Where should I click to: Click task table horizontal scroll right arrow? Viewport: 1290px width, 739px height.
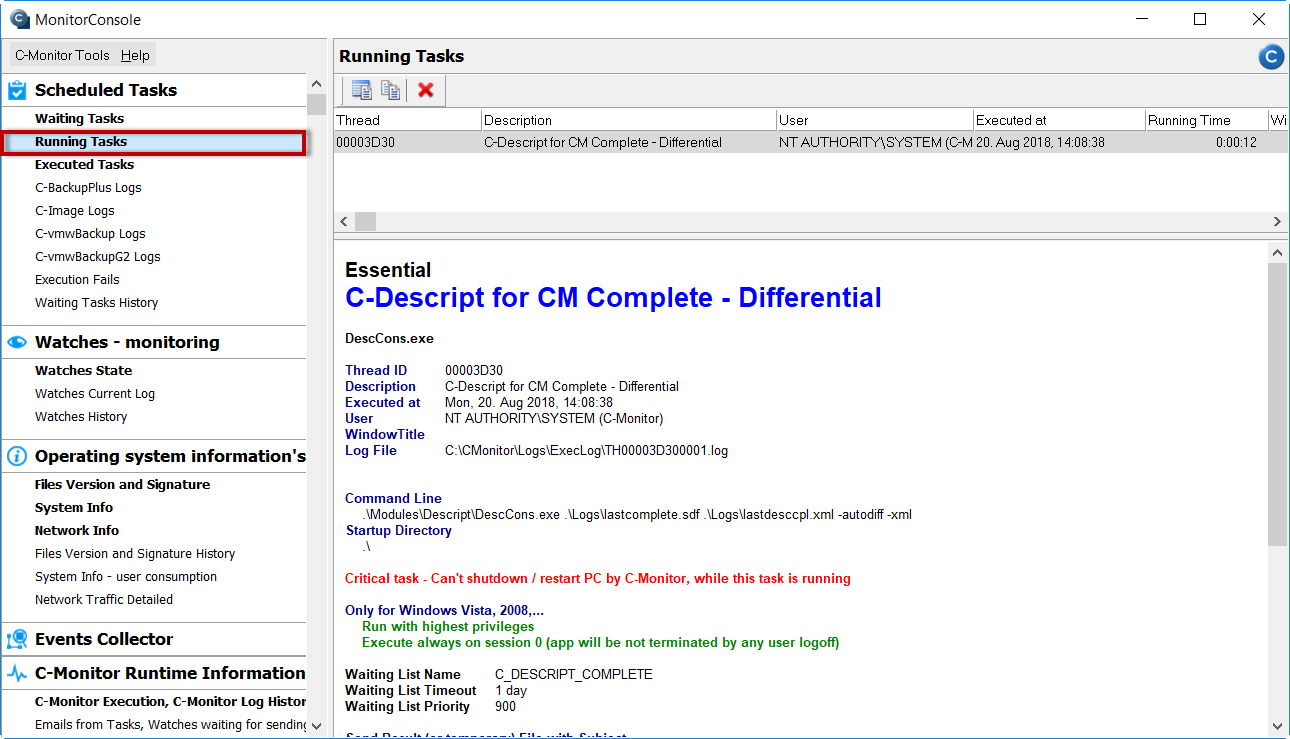[1278, 221]
